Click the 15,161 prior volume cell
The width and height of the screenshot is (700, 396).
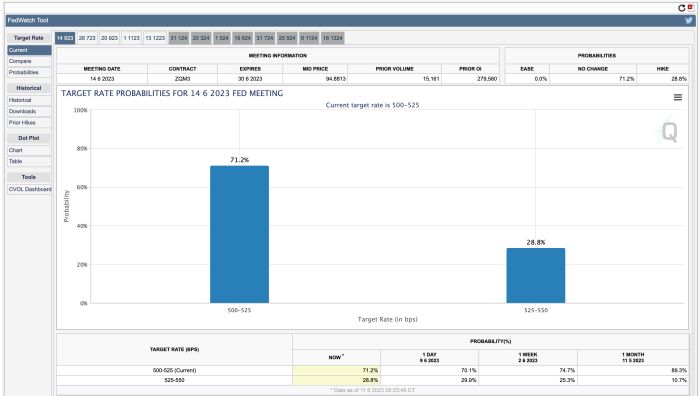coord(395,79)
